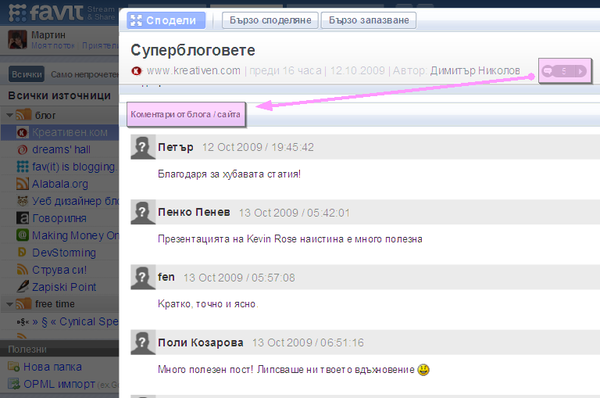Open author Димитър Николов link
The height and width of the screenshot is (398, 600).
[475, 70]
